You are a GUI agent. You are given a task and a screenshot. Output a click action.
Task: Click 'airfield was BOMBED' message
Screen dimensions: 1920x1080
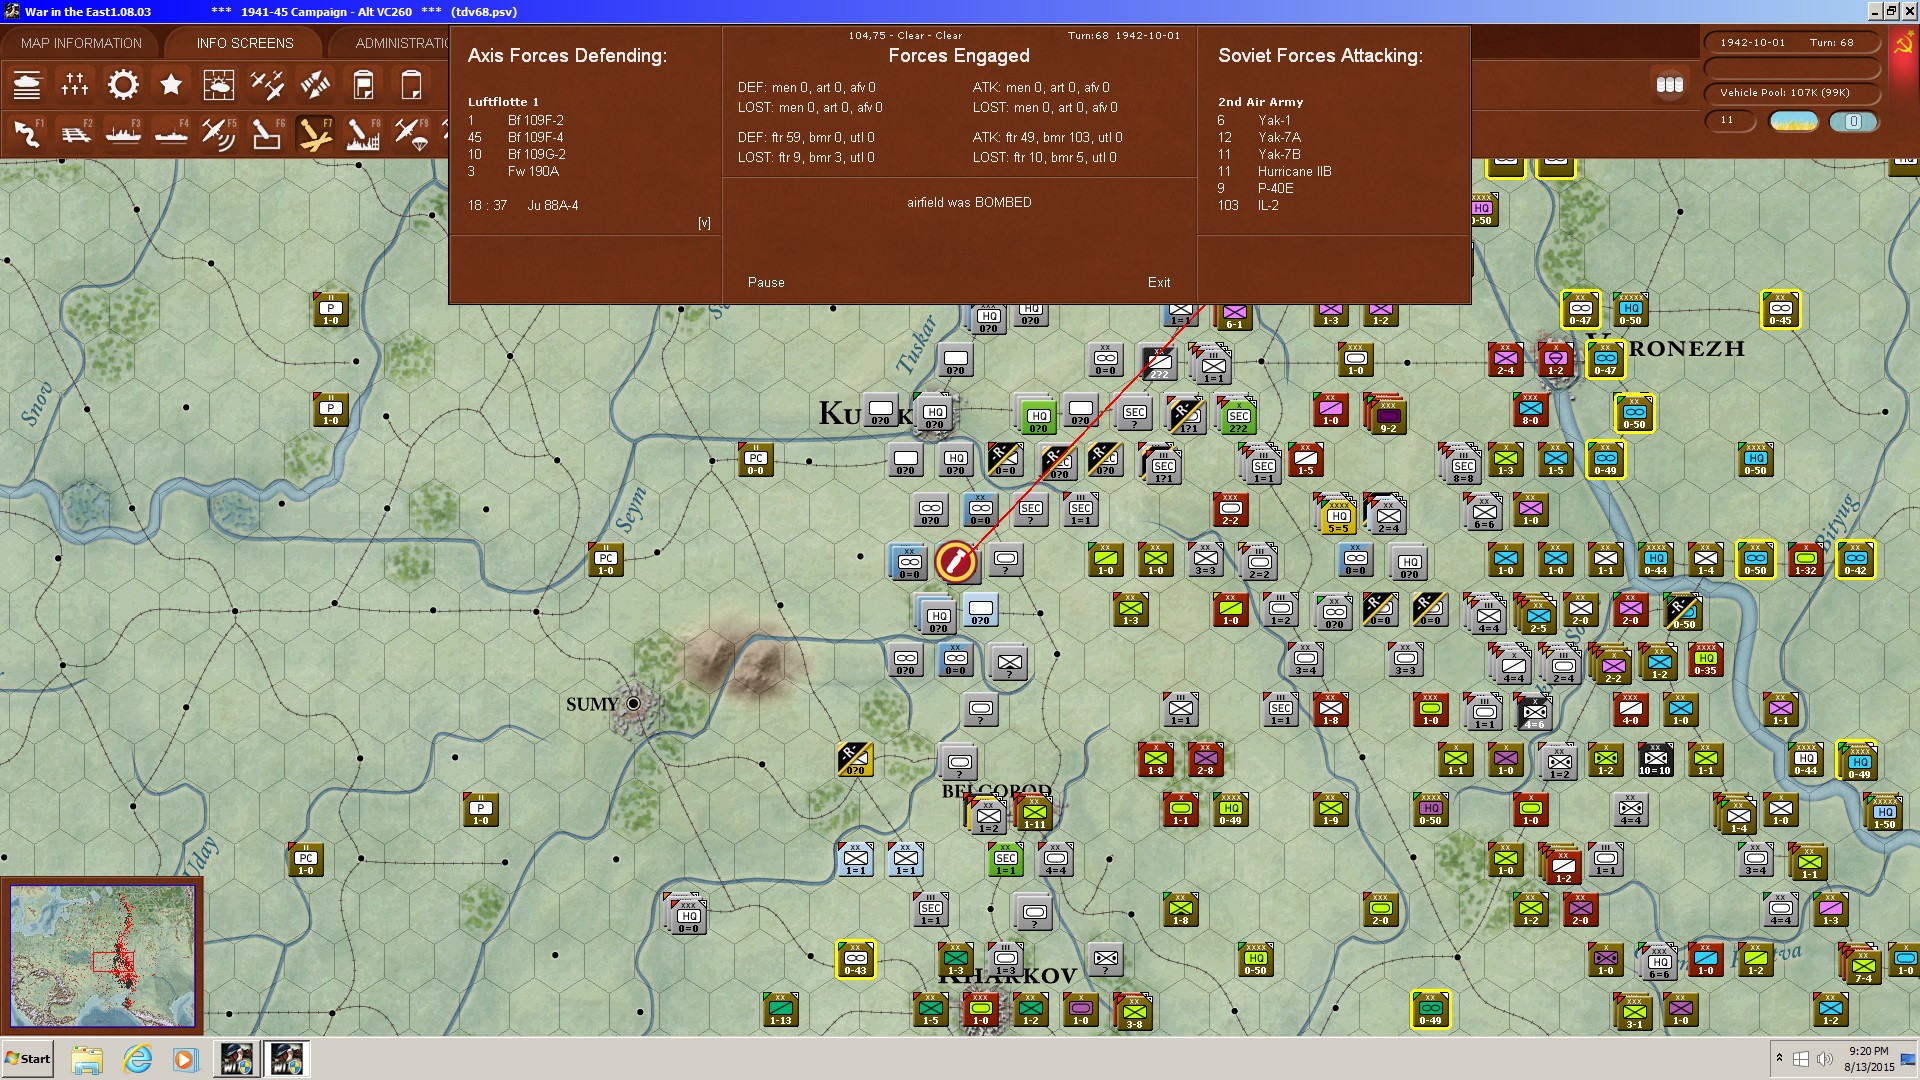click(x=969, y=202)
